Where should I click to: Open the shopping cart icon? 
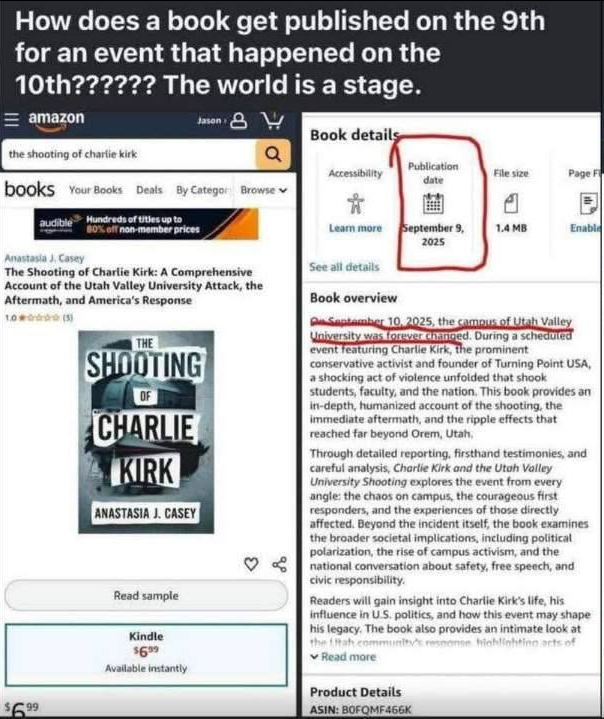[272, 121]
